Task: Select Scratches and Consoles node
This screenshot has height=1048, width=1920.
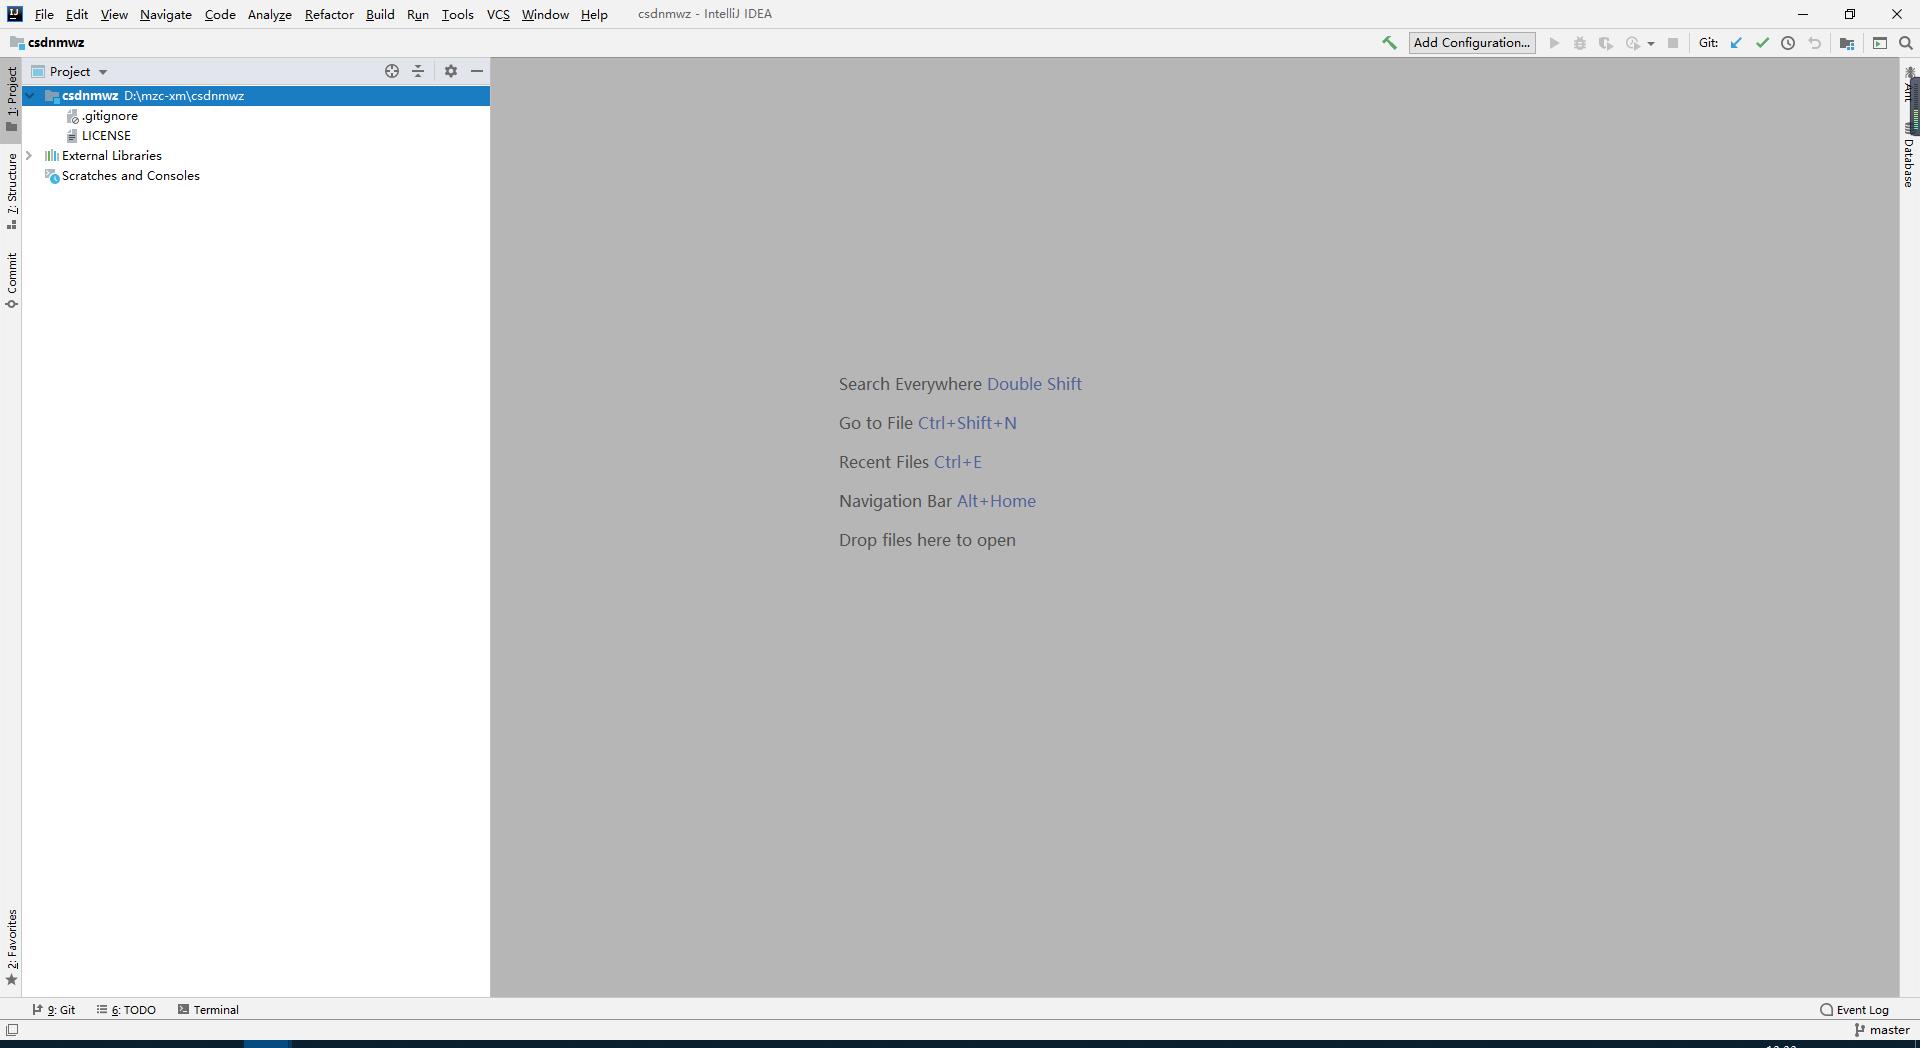Action: pyautogui.click(x=130, y=176)
